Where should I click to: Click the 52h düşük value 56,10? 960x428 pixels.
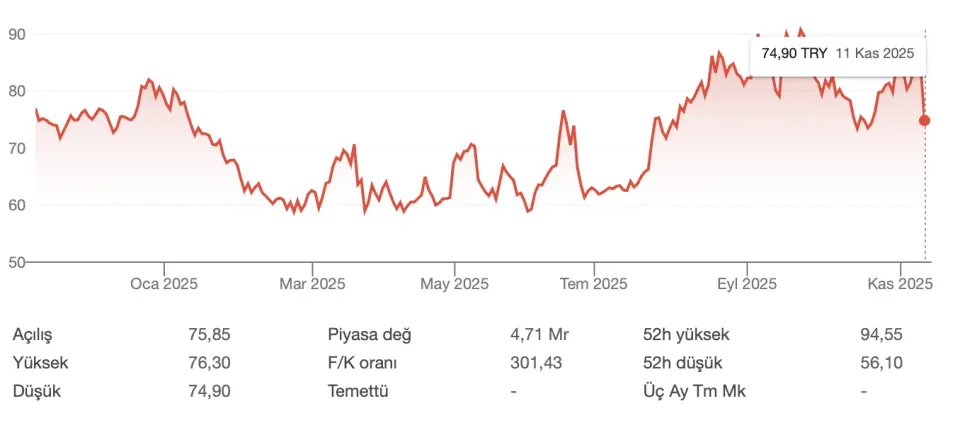tap(881, 363)
